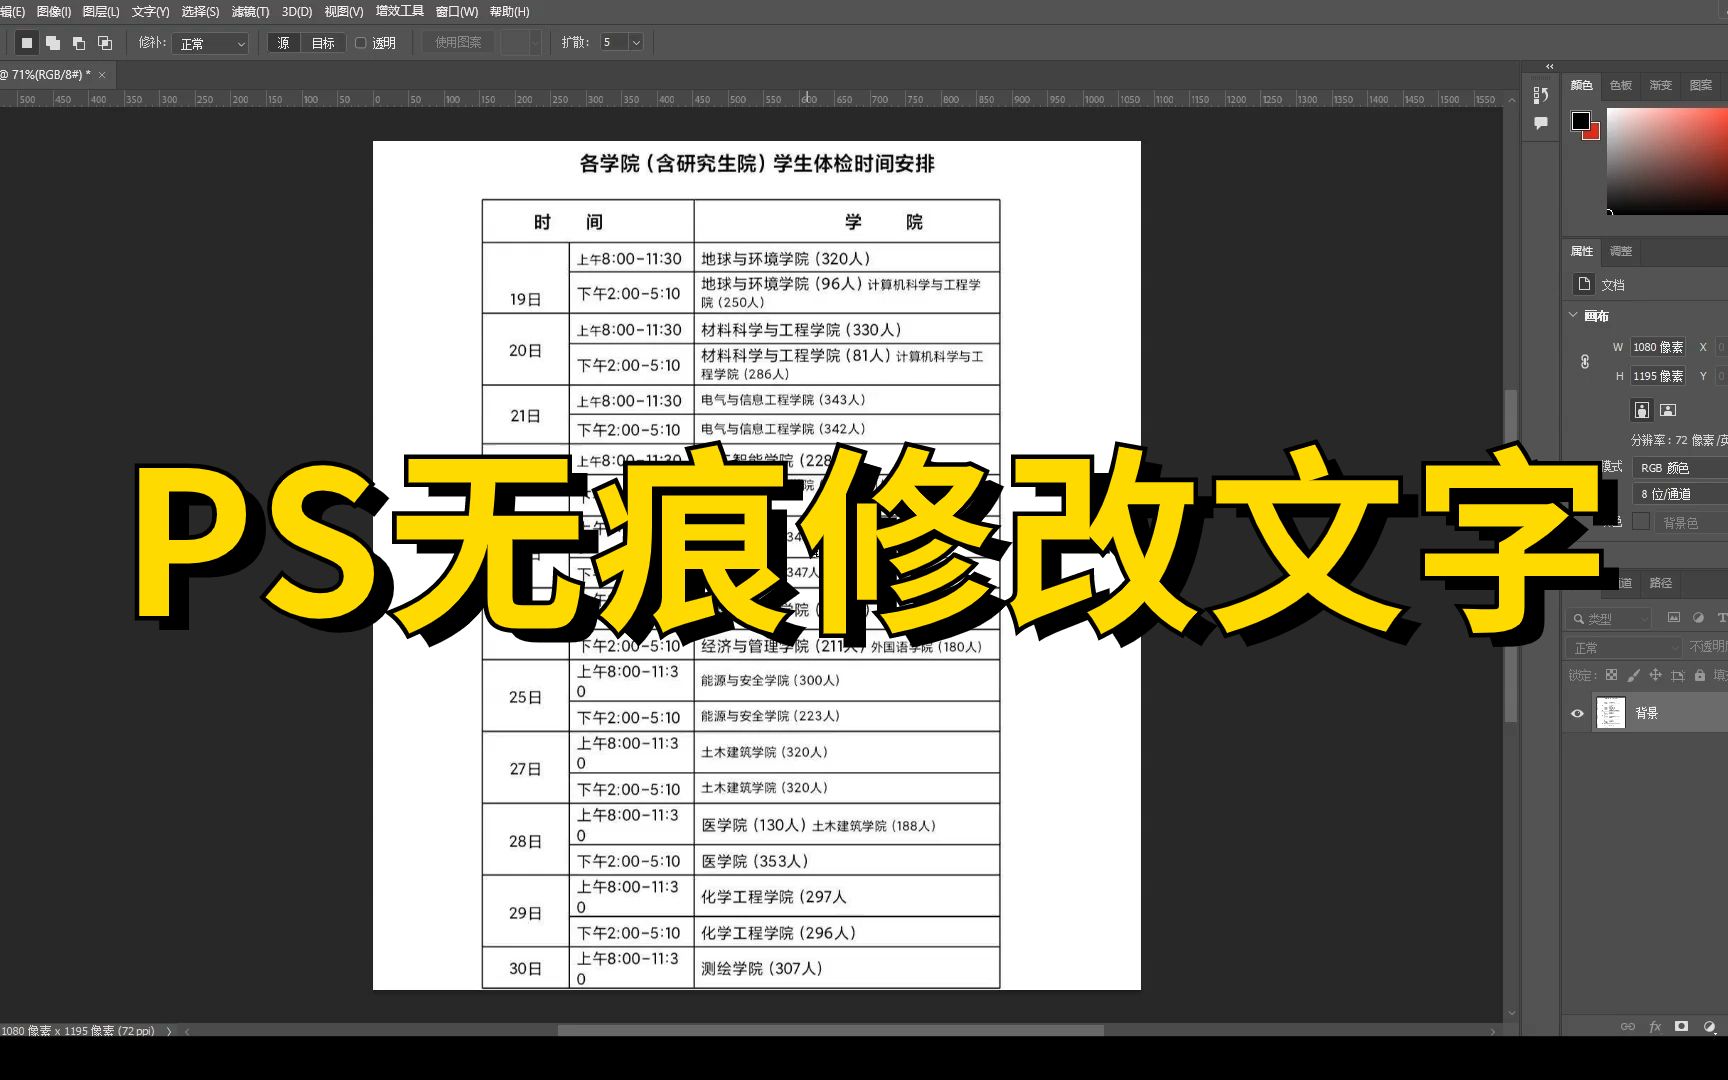Open the 8 位/通道 bit depth dropdown
This screenshot has width=1728, height=1080.
1681,494
